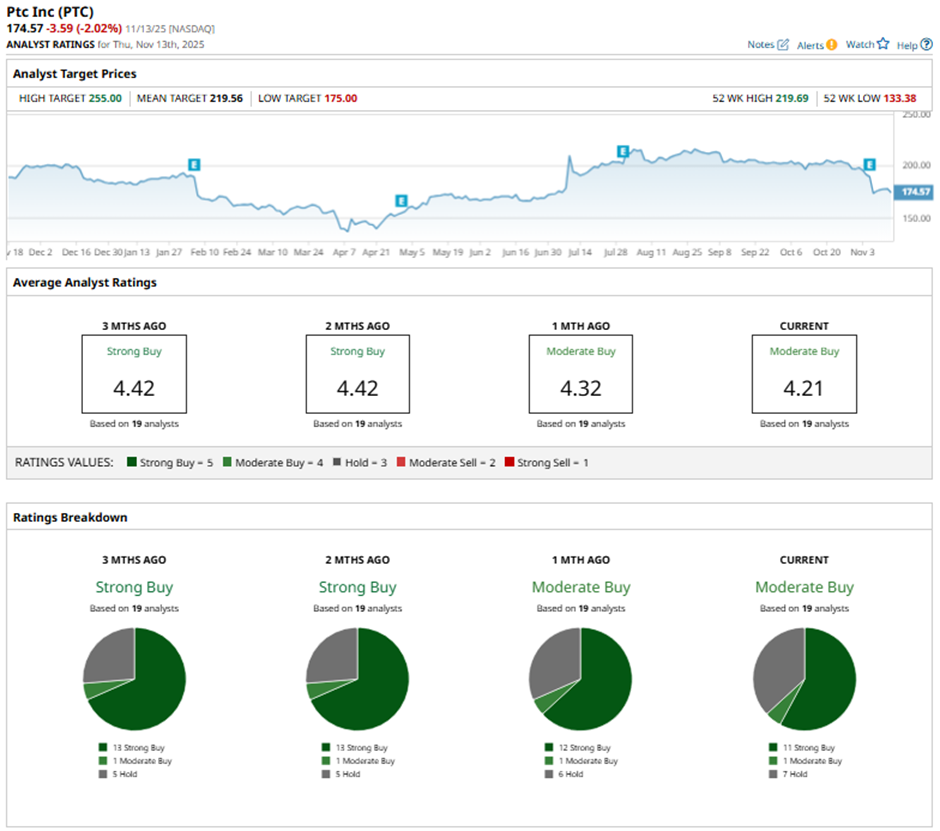Image resolution: width=940 pixels, height=831 pixels.
Task: Click the orange Alerts bell icon
Action: [832, 45]
